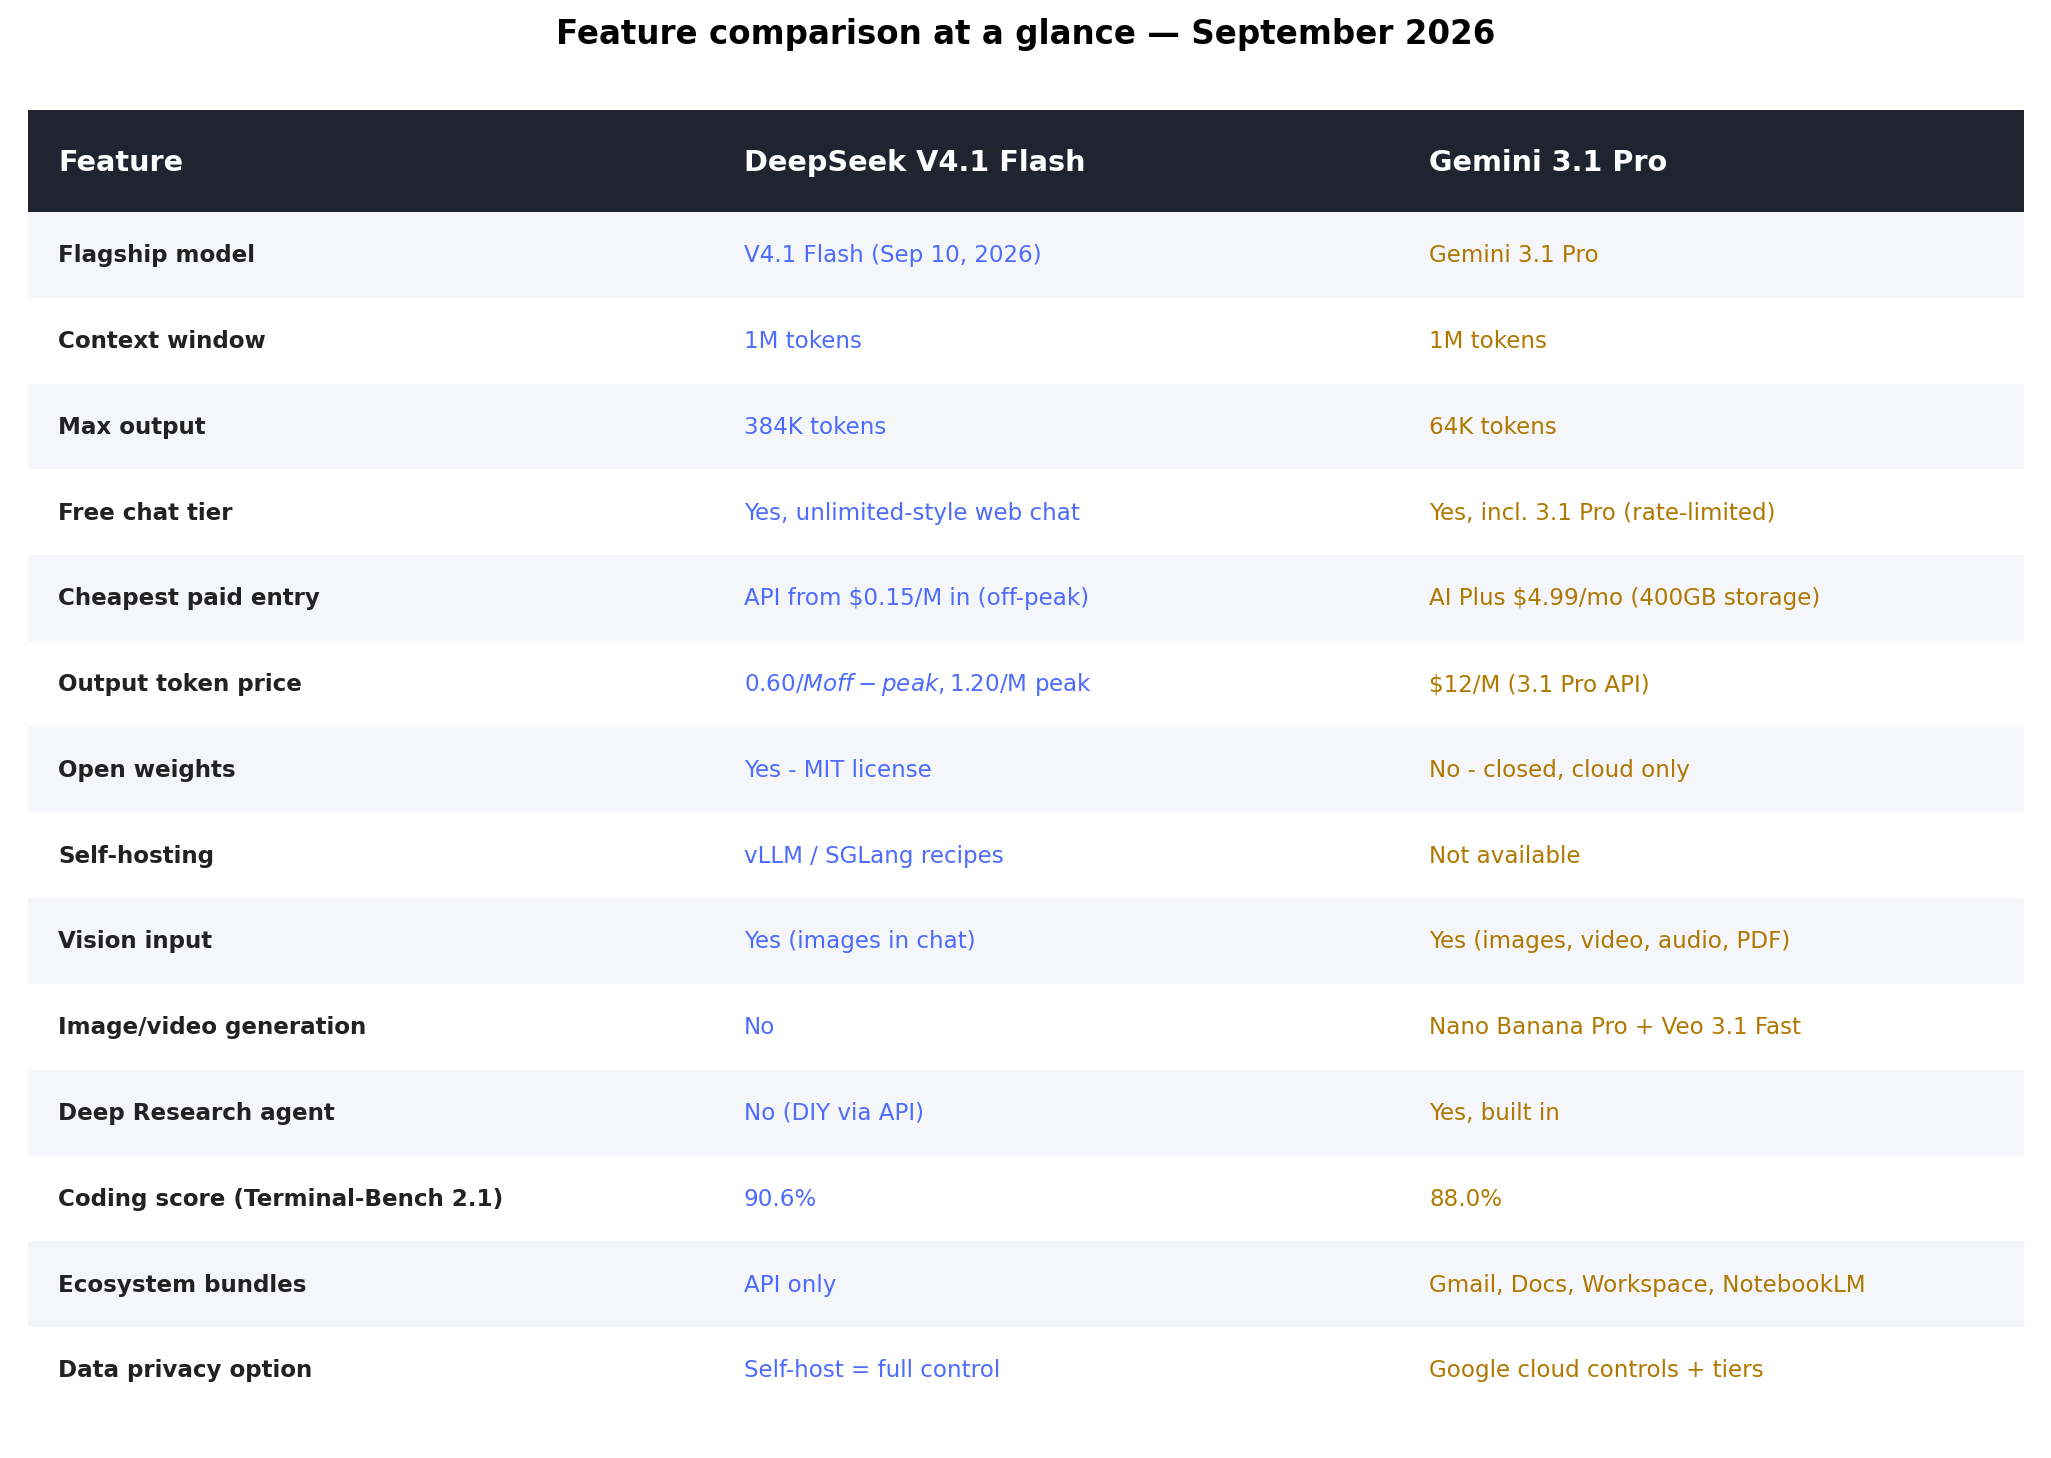Image resolution: width=2051 pixels, height=1458 pixels.
Task: Select 'Yes, incl. 3.1 Pro (rate-limited)' cell
Action: (1601, 513)
